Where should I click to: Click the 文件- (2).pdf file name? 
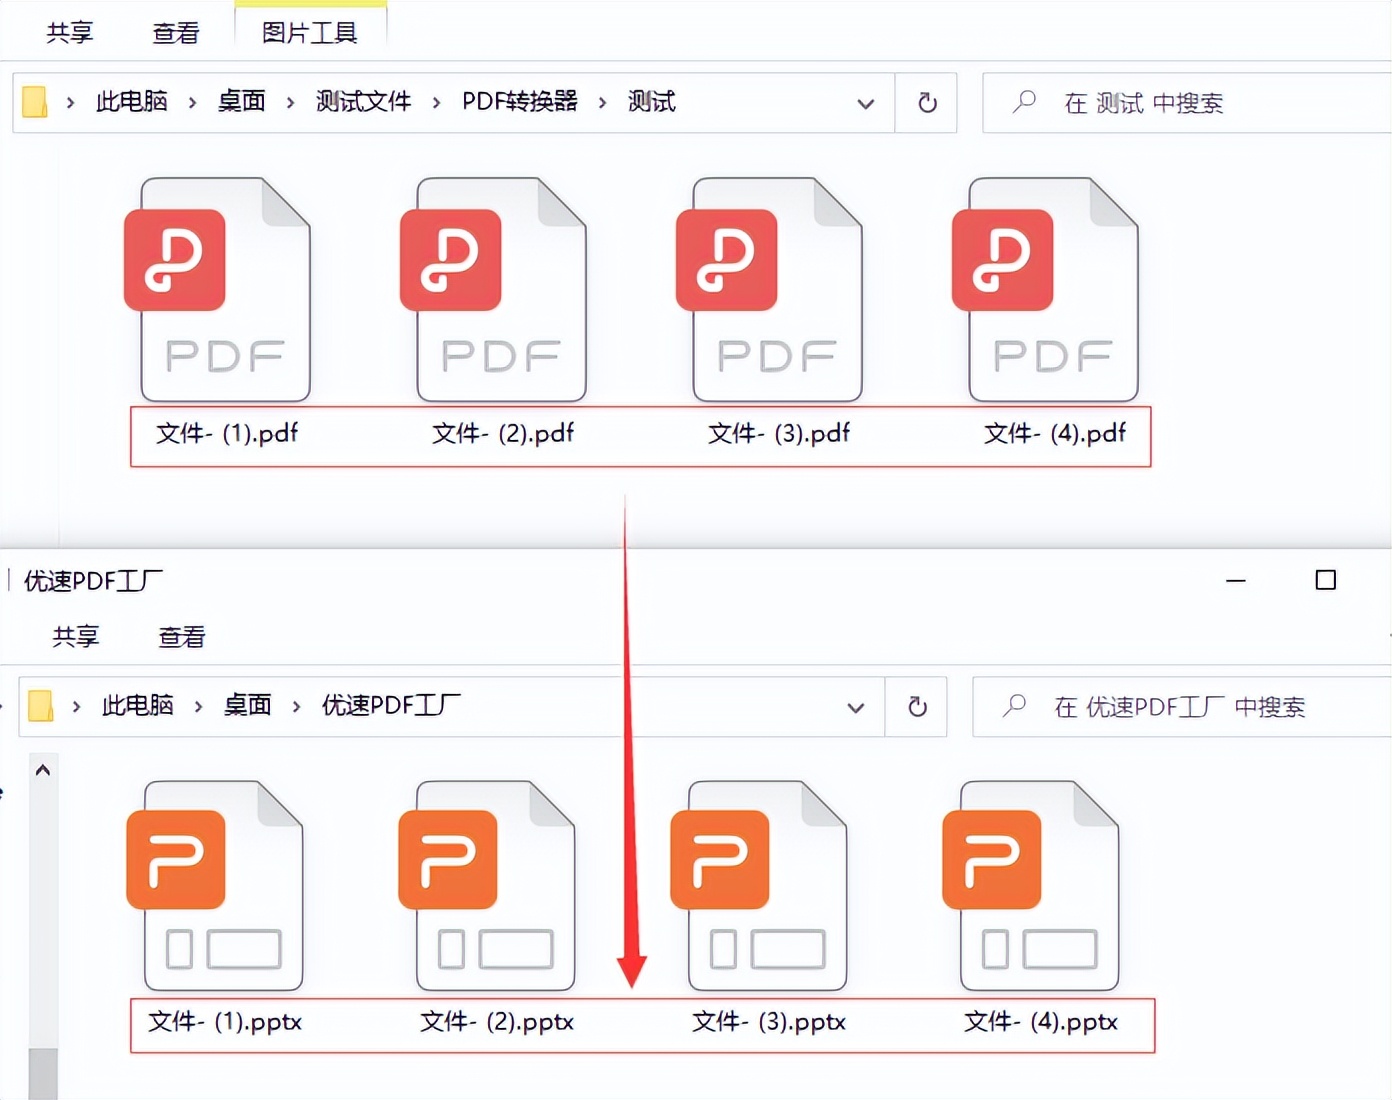coord(503,433)
